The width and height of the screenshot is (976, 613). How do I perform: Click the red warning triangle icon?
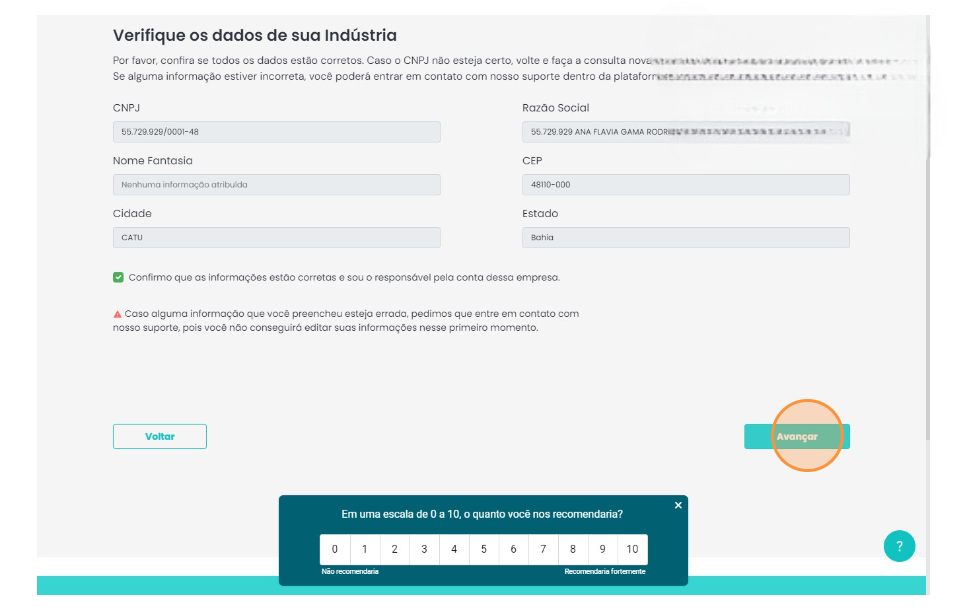[x=117, y=314]
